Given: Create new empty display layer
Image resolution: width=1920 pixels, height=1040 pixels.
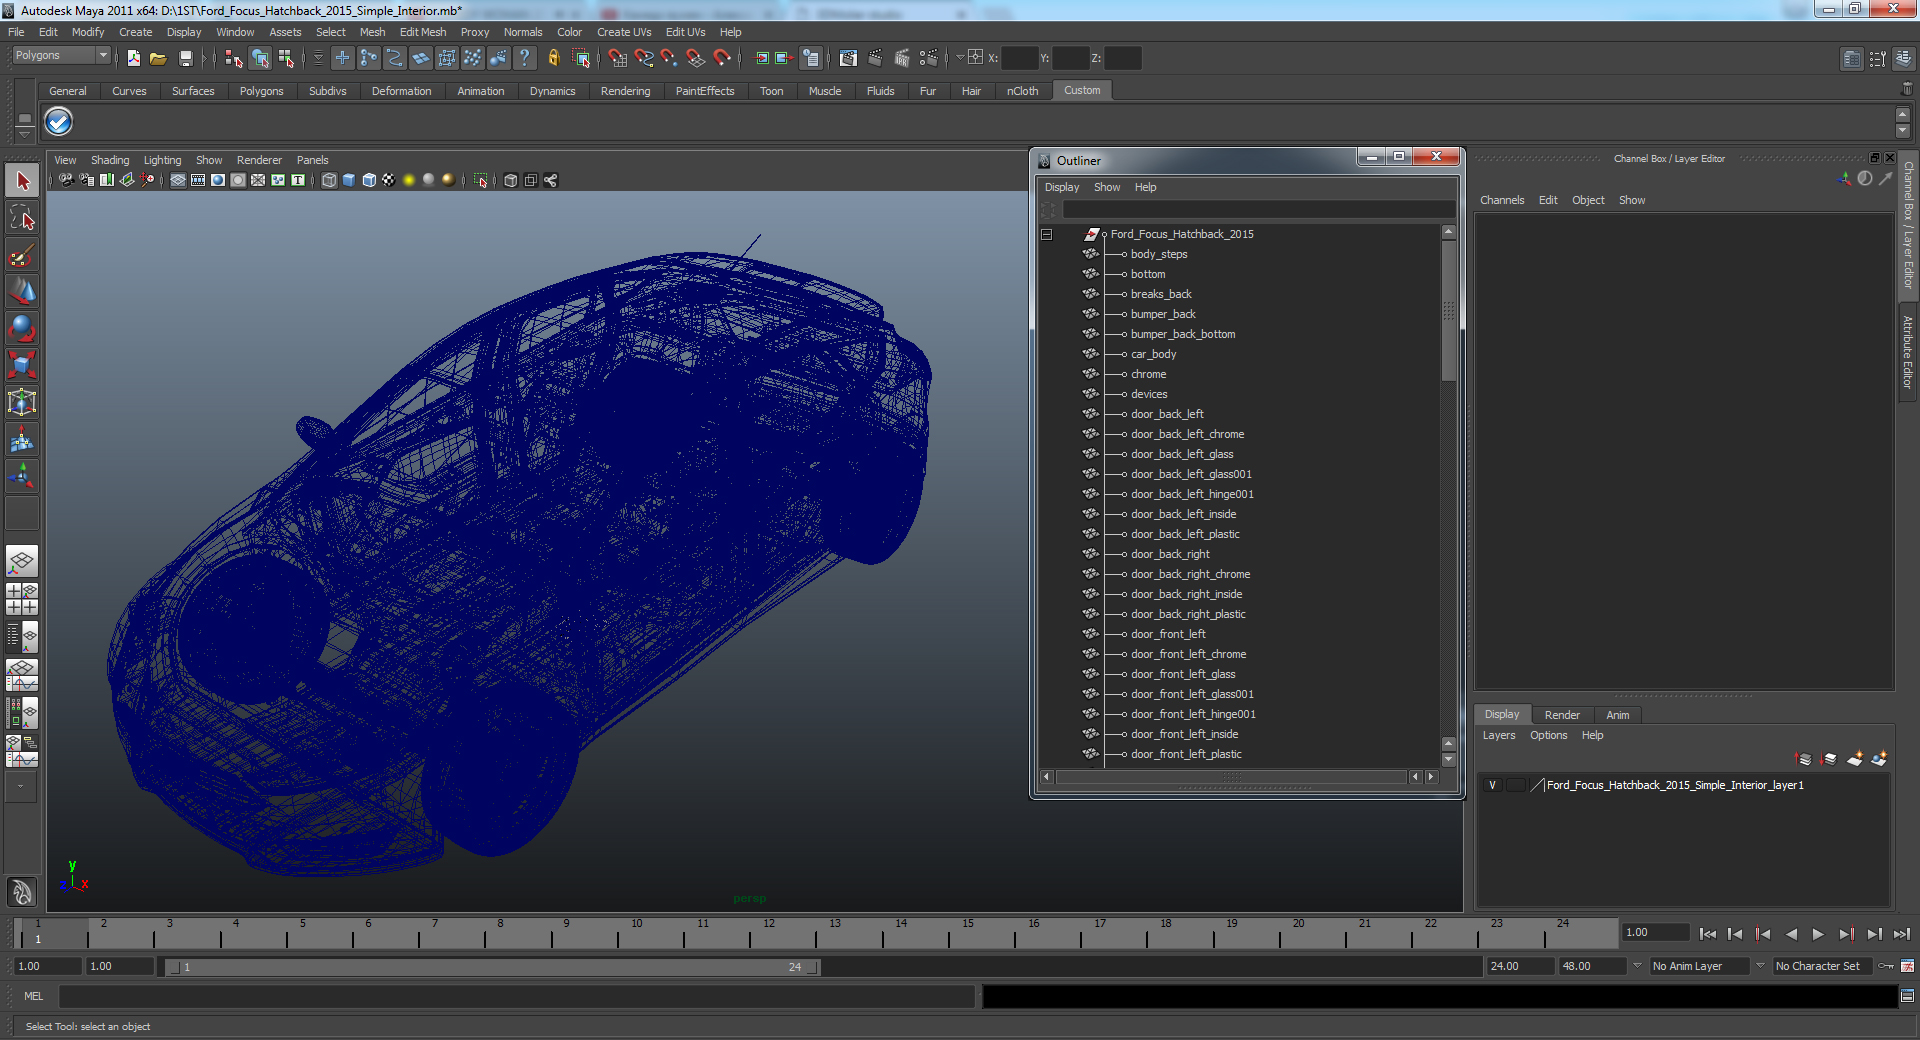Looking at the screenshot, I should coord(1855,759).
